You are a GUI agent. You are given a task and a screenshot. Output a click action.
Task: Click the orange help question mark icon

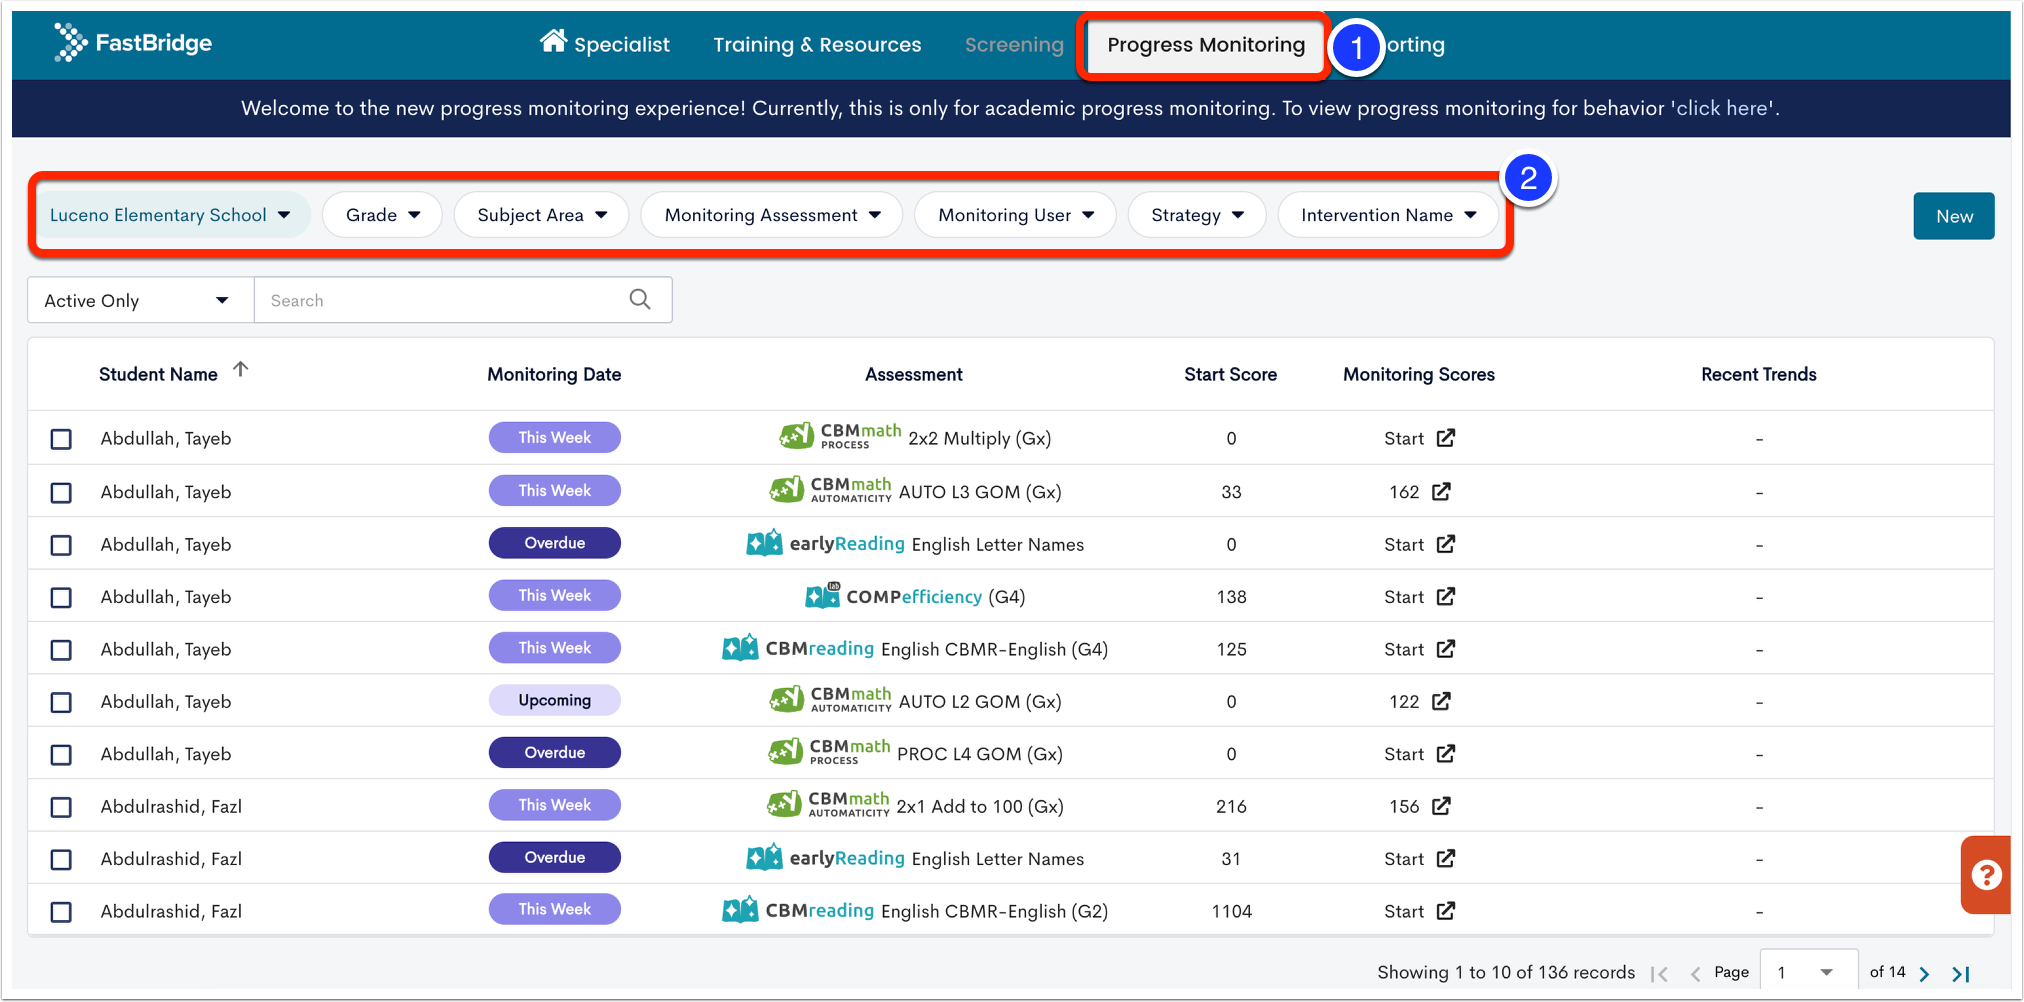pos(1986,875)
